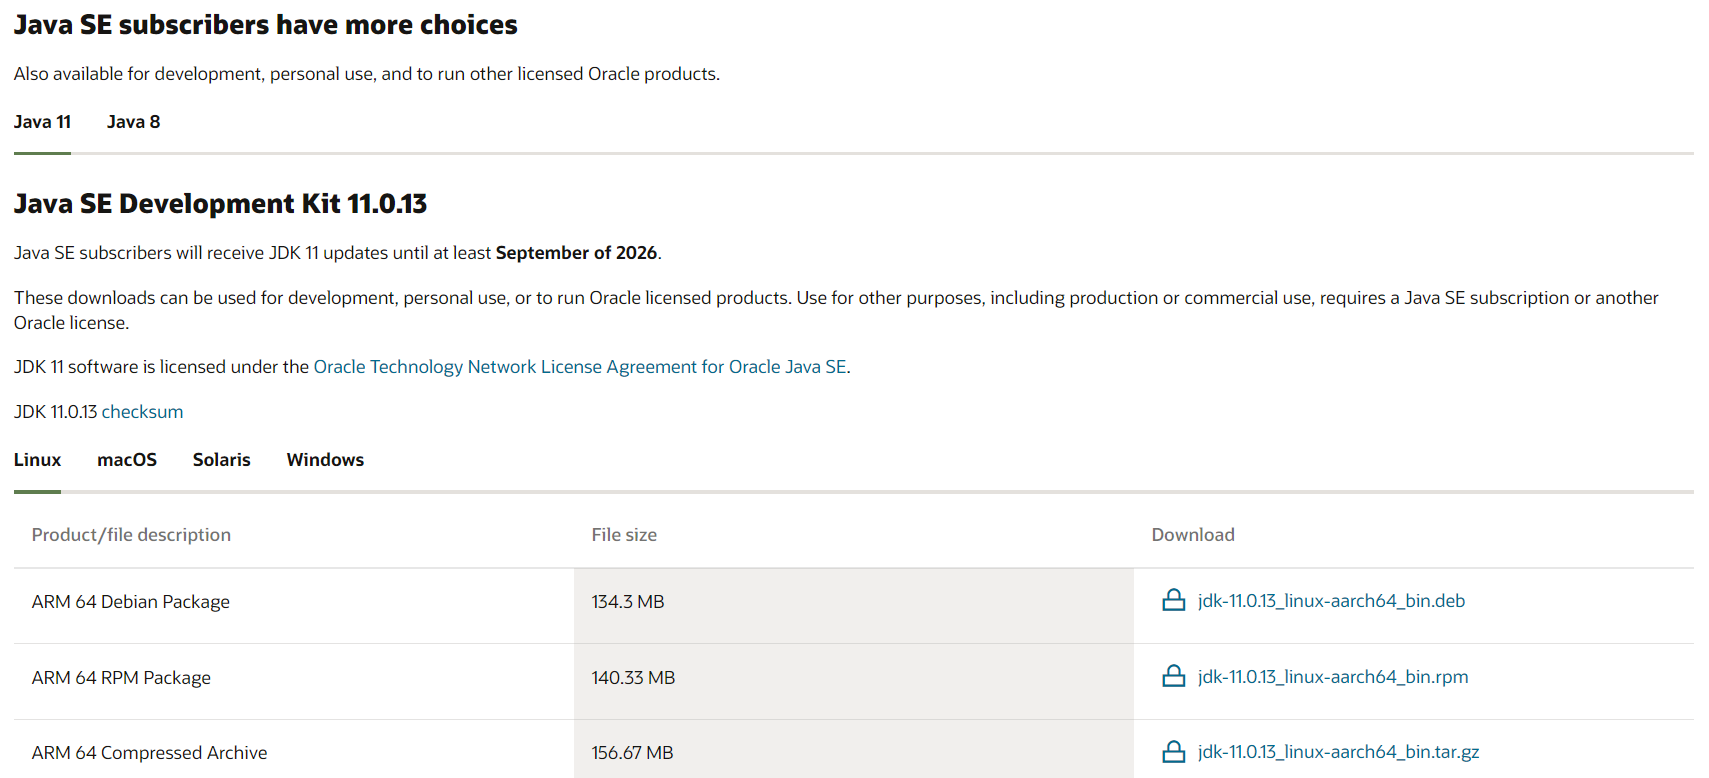Click the 'Java SE Development Kit 11.0.13' heading

point(220,204)
